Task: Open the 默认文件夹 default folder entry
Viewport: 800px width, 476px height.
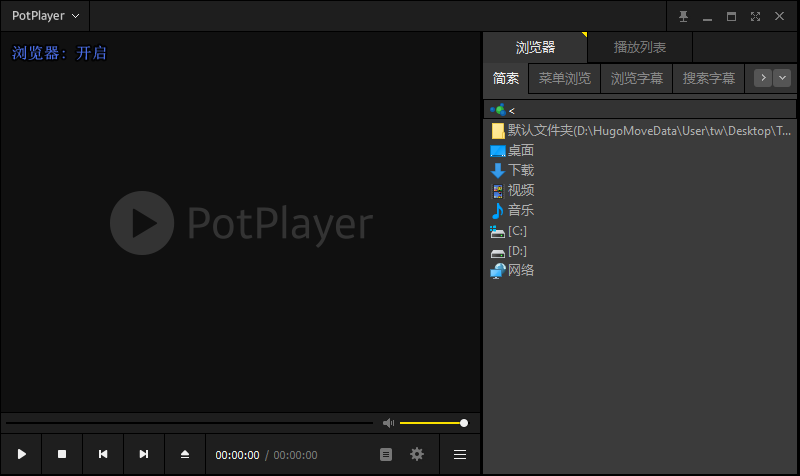Action: pyautogui.click(x=640, y=131)
